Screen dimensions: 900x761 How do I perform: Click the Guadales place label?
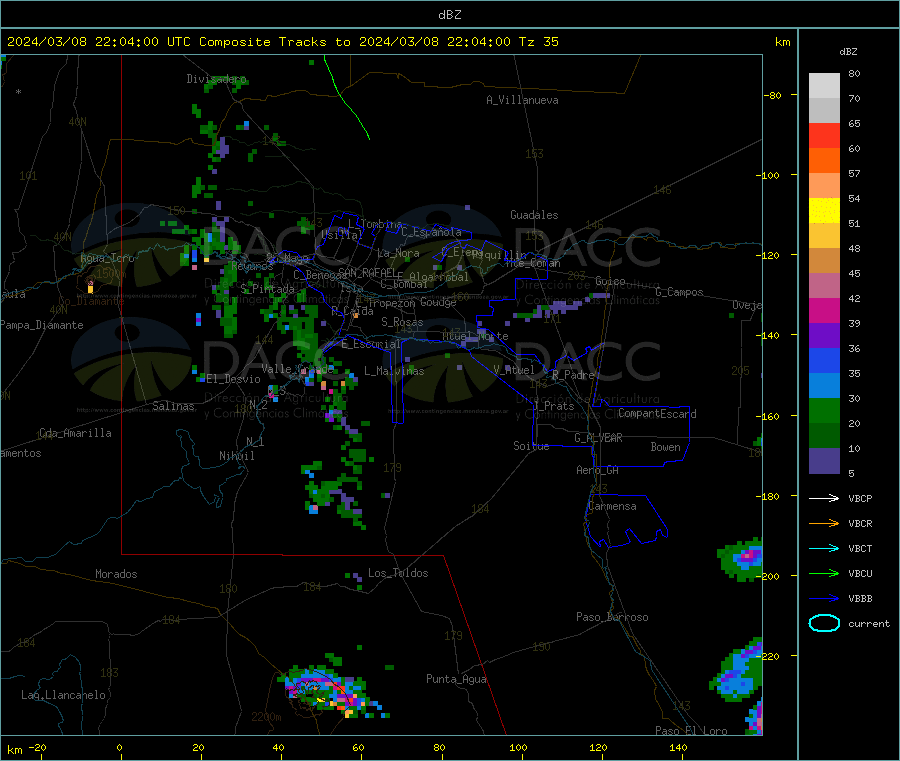[x=534, y=215]
